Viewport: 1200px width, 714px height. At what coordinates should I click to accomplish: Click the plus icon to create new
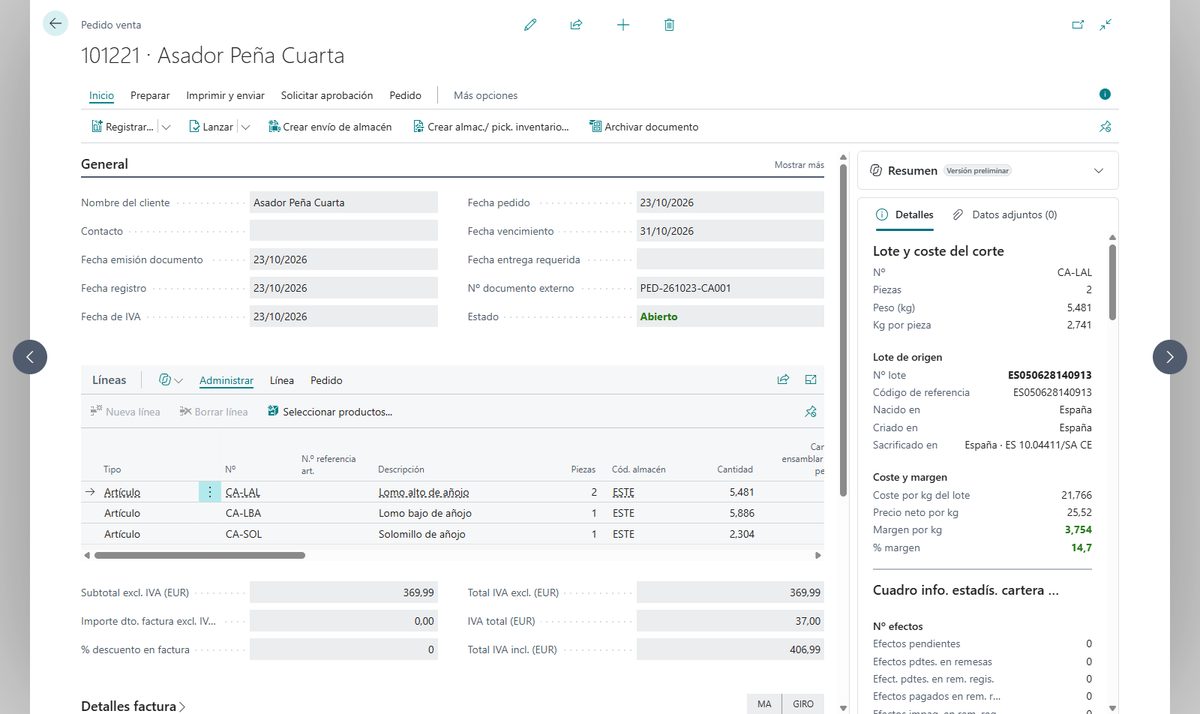[623, 24]
